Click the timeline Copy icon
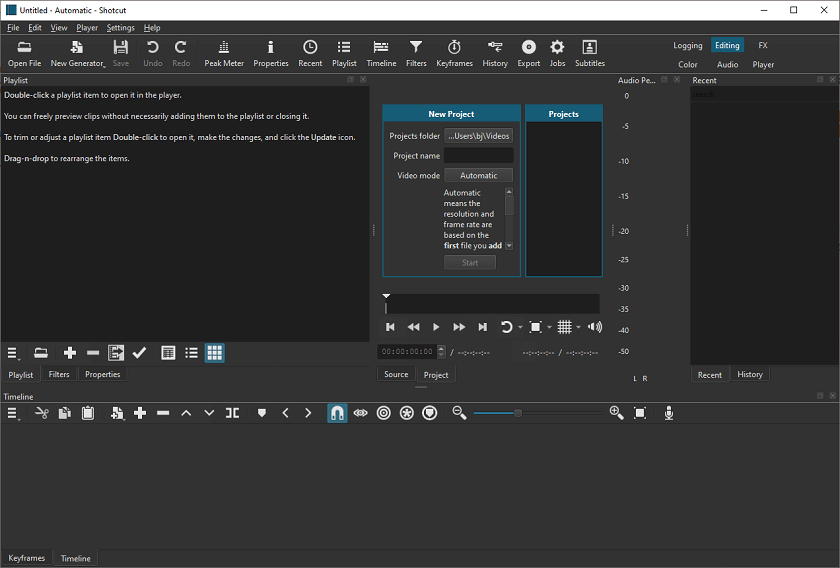The image size is (840, 568). pos(65,413)
